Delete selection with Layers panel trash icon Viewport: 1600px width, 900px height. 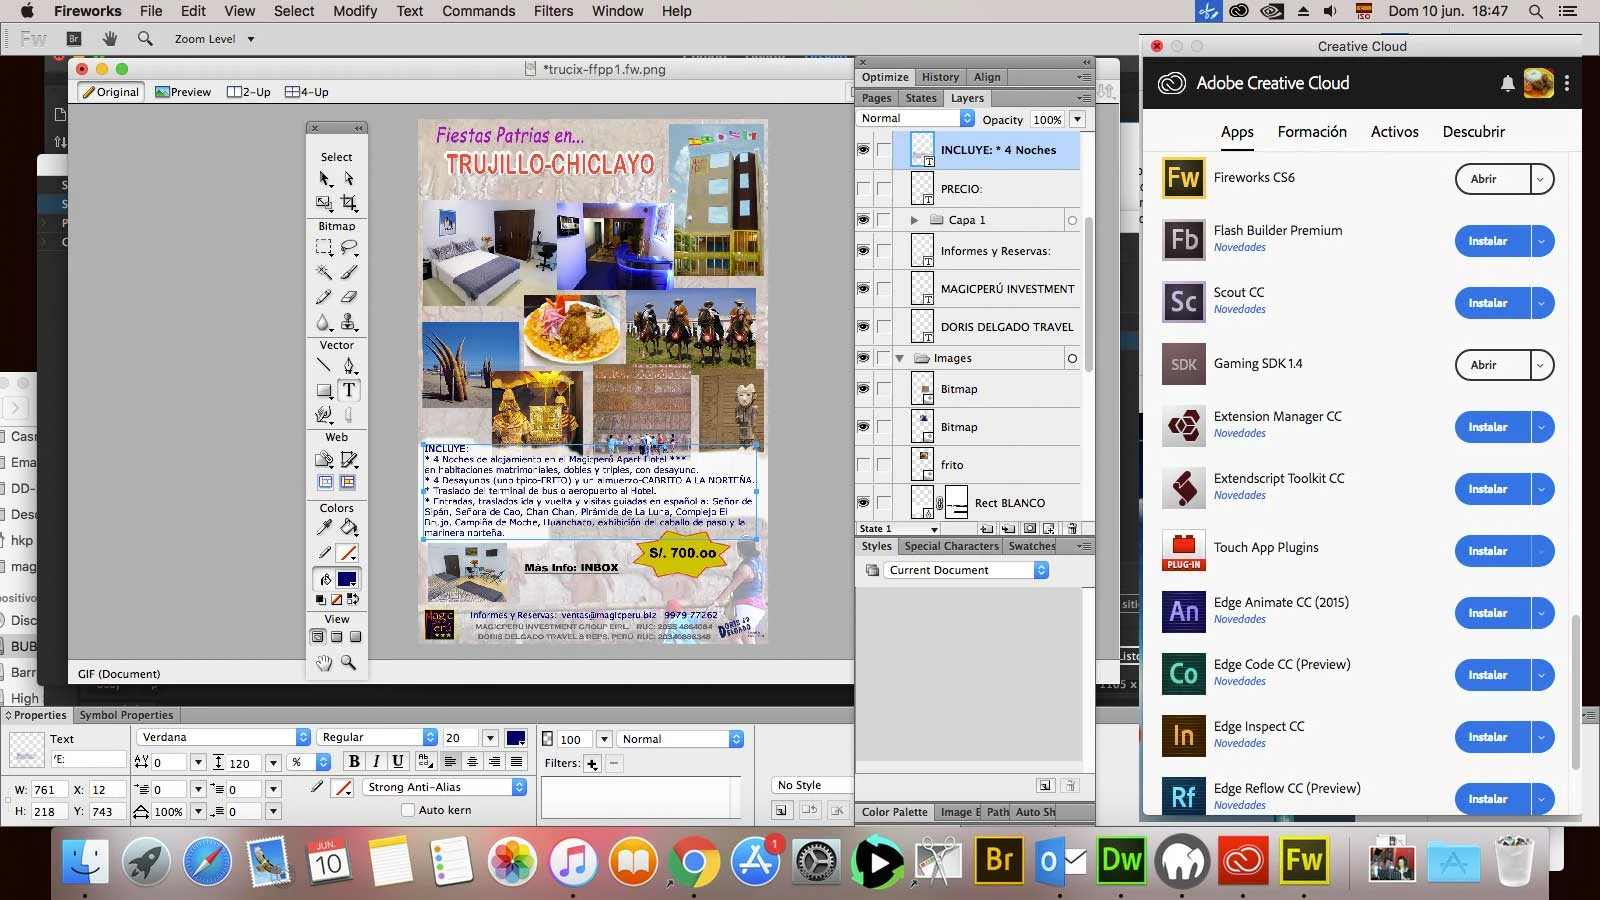1072,529
